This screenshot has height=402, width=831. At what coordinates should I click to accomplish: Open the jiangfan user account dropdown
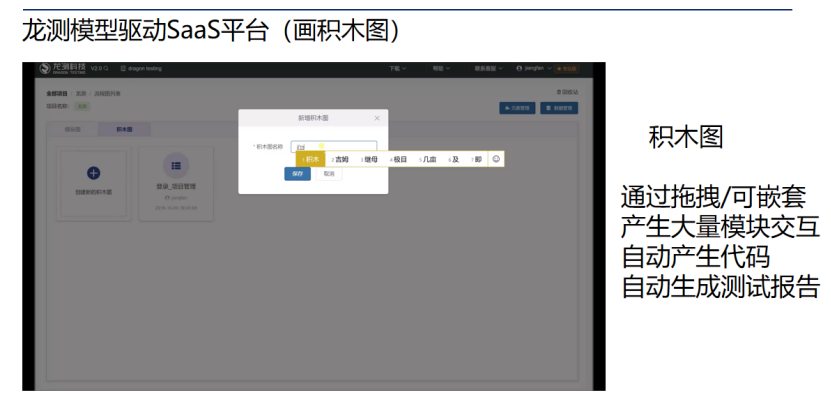(x=534, y=69)
